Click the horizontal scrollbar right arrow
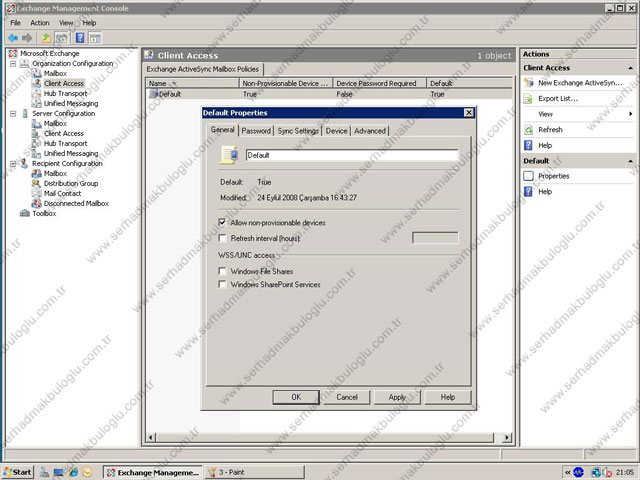Viewport: 640px width, 480px height. point(507,438)
